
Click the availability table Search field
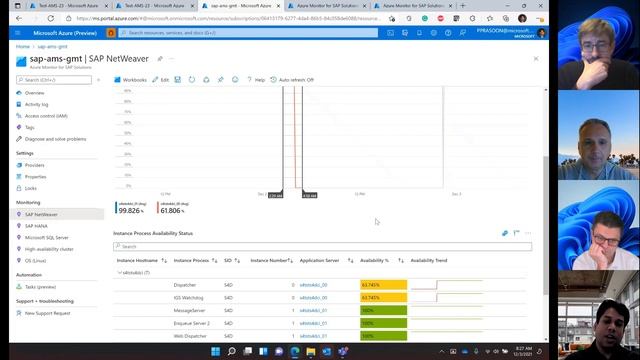pos(322,247)
